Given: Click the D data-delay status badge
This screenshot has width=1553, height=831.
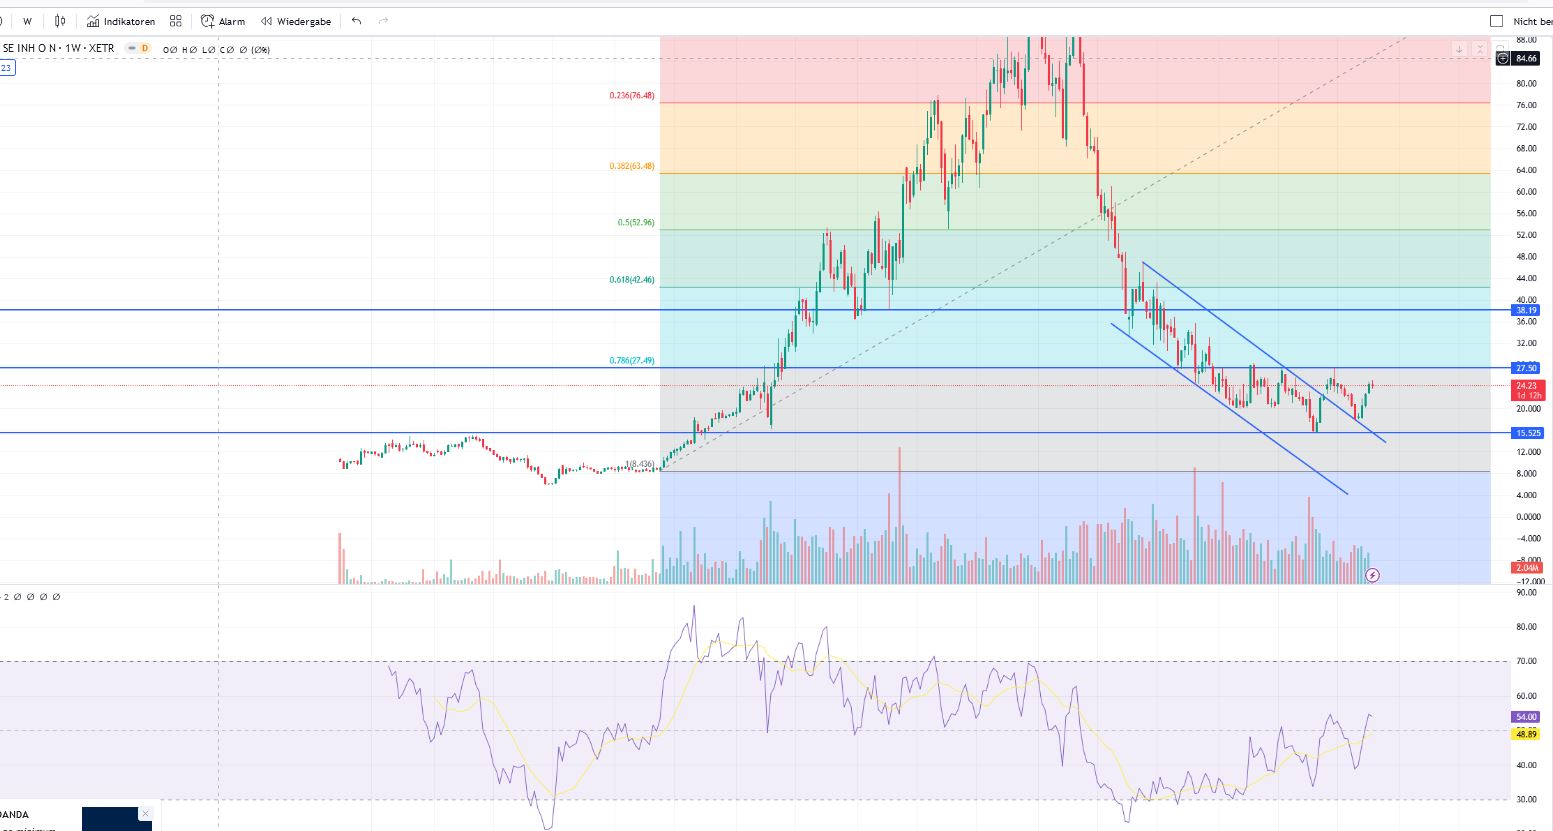Looking at the screenshot, I should pyautogui.click(x=145, y=48).
